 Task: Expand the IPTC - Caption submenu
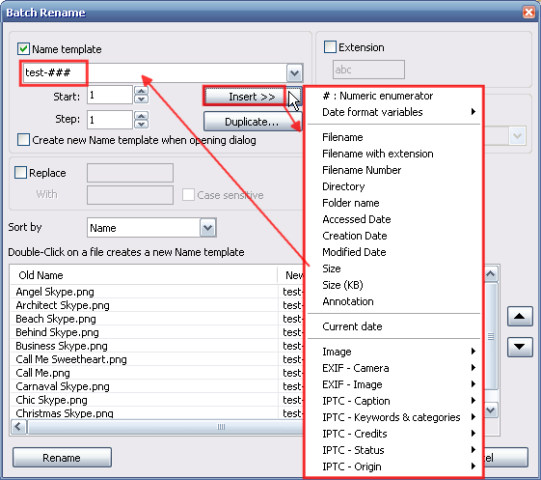[x=394, y=401]
